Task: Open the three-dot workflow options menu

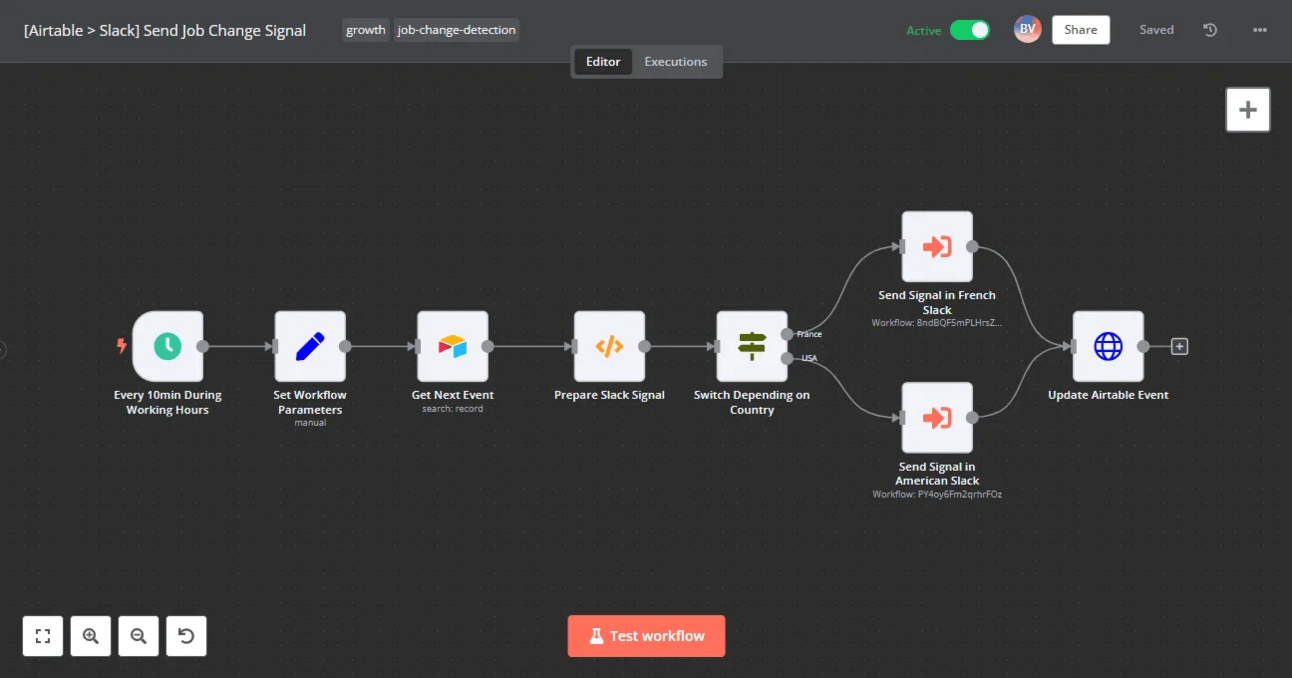Action: pos(1260,30)
